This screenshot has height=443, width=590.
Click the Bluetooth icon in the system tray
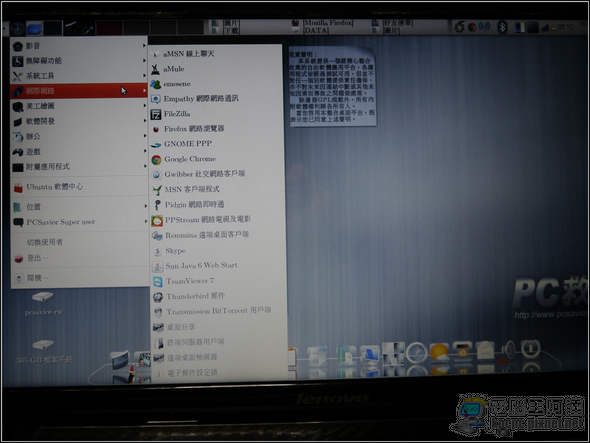coord(502,27)
